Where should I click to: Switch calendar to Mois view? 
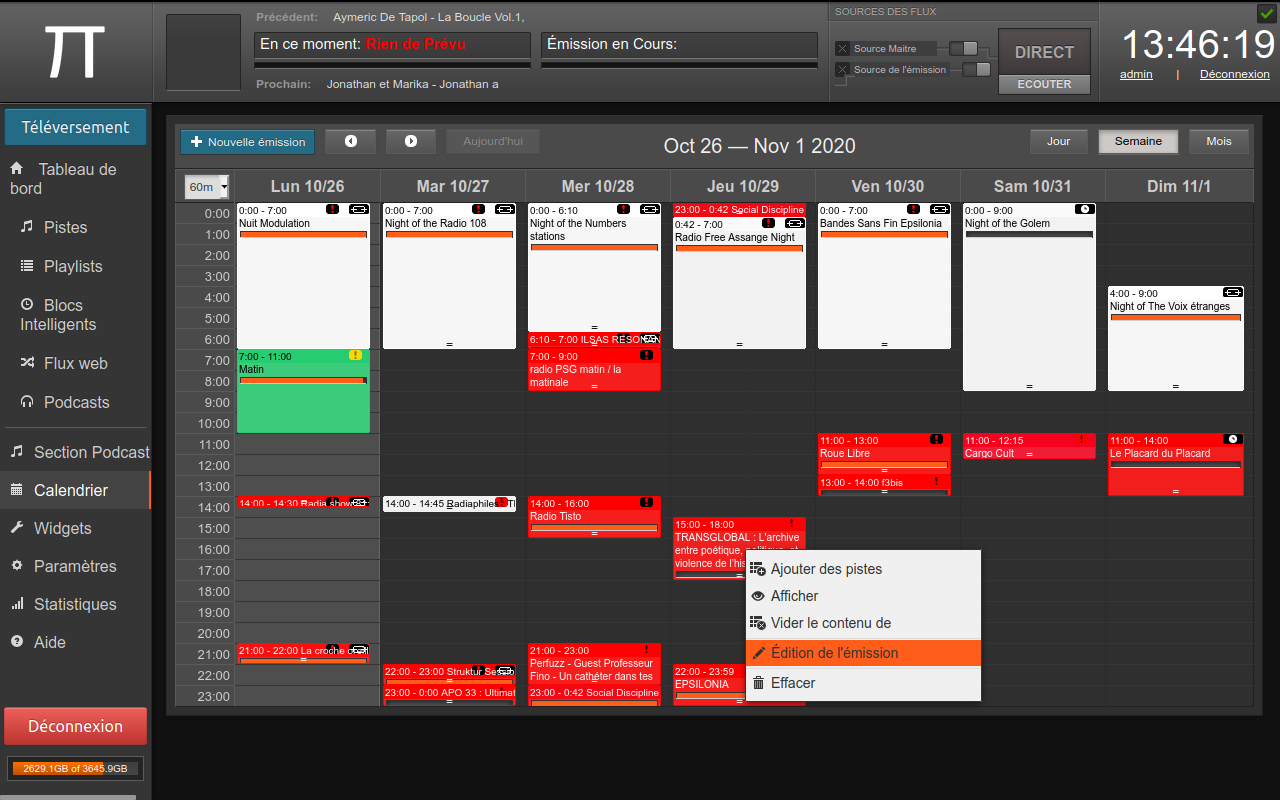(1218, 141)
